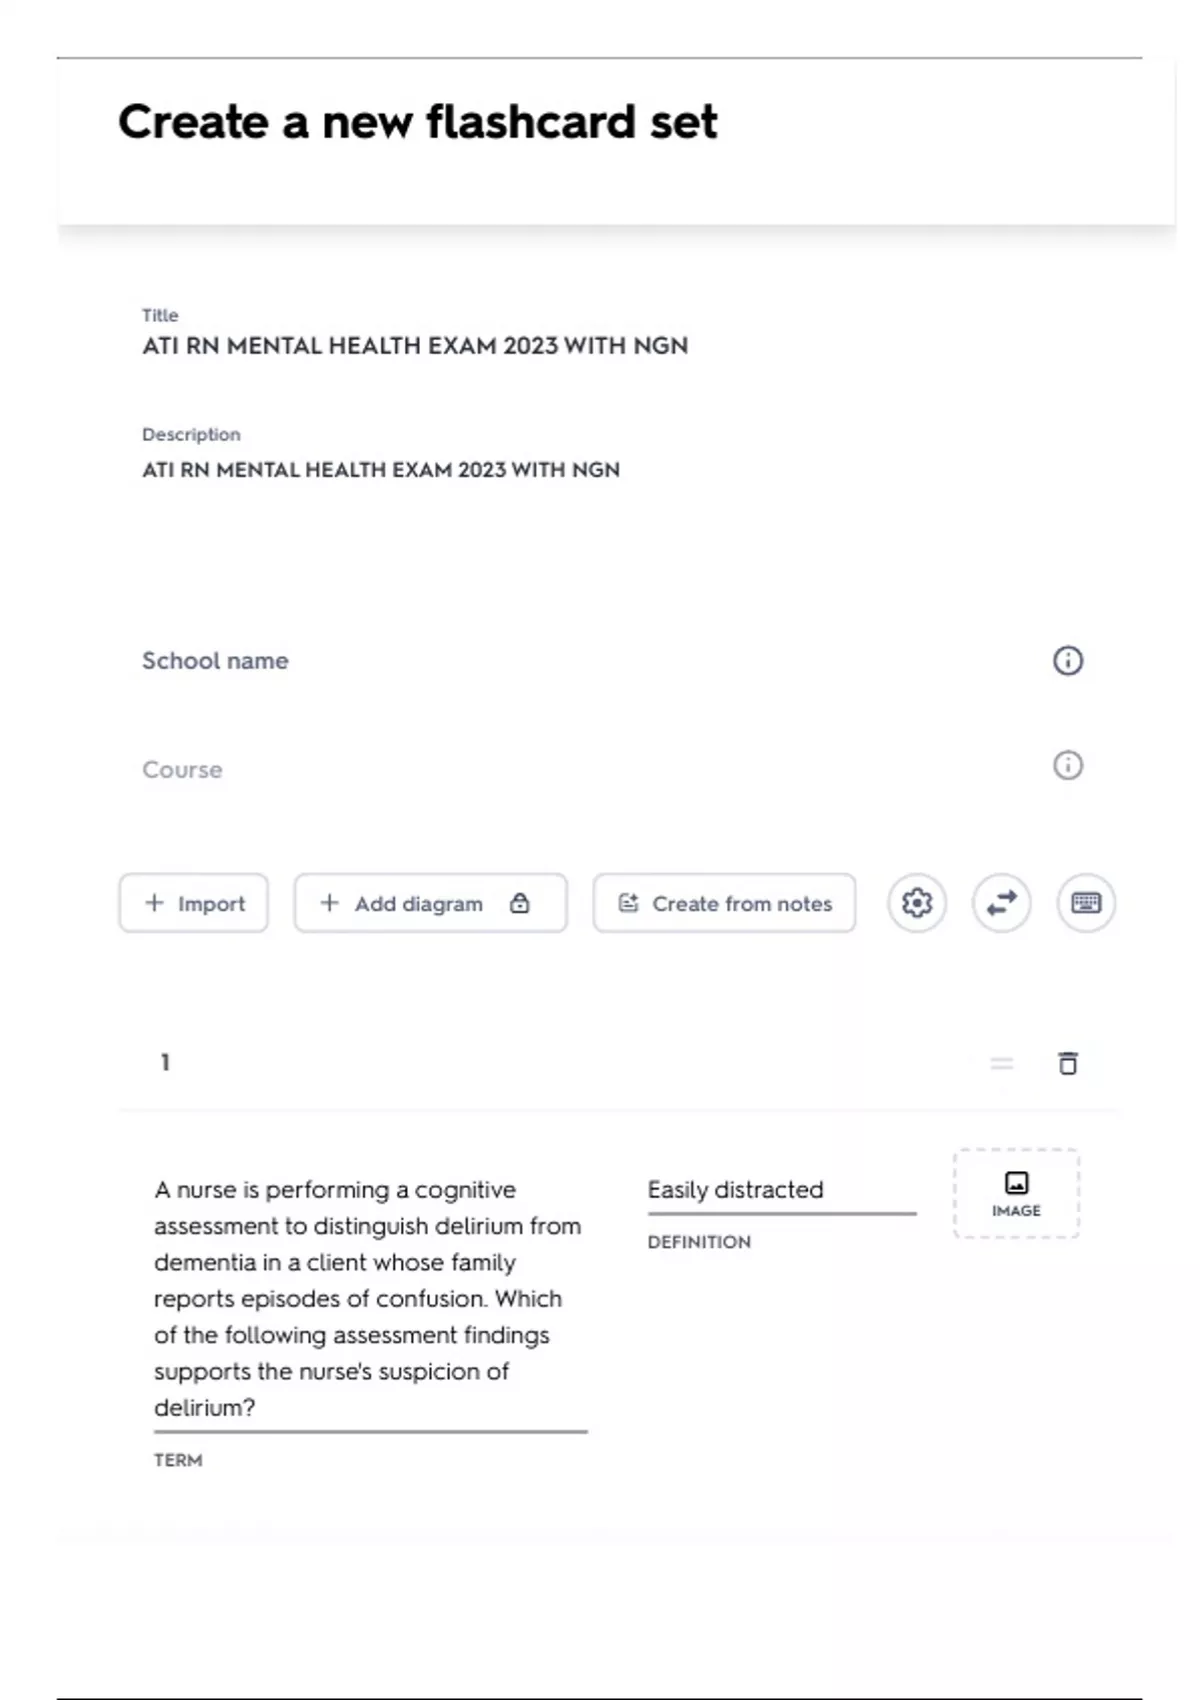Add an image to card 1

(x=1016, y=1193)
